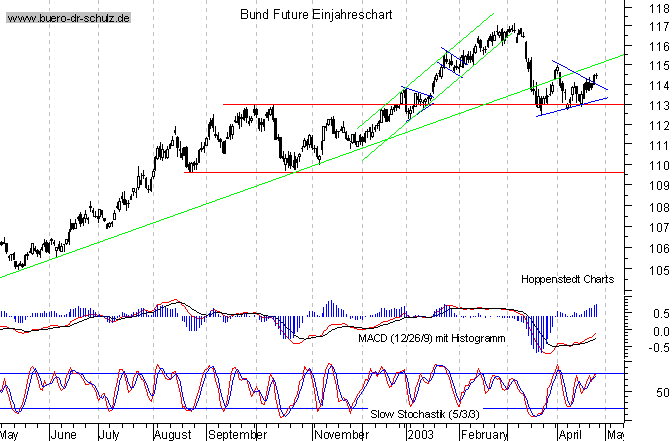This screenshot has height=441, width=672.
Task: Click the 107 price axis value
Action: tap(659, 228)
